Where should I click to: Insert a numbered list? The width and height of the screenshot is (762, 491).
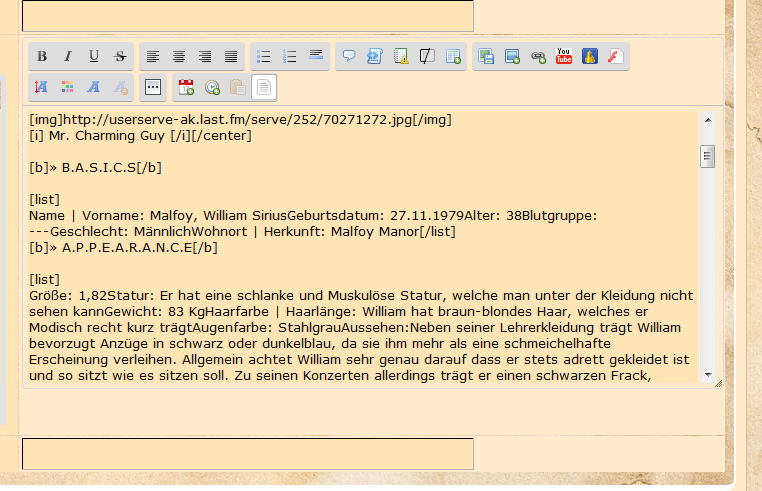(290, 56)
